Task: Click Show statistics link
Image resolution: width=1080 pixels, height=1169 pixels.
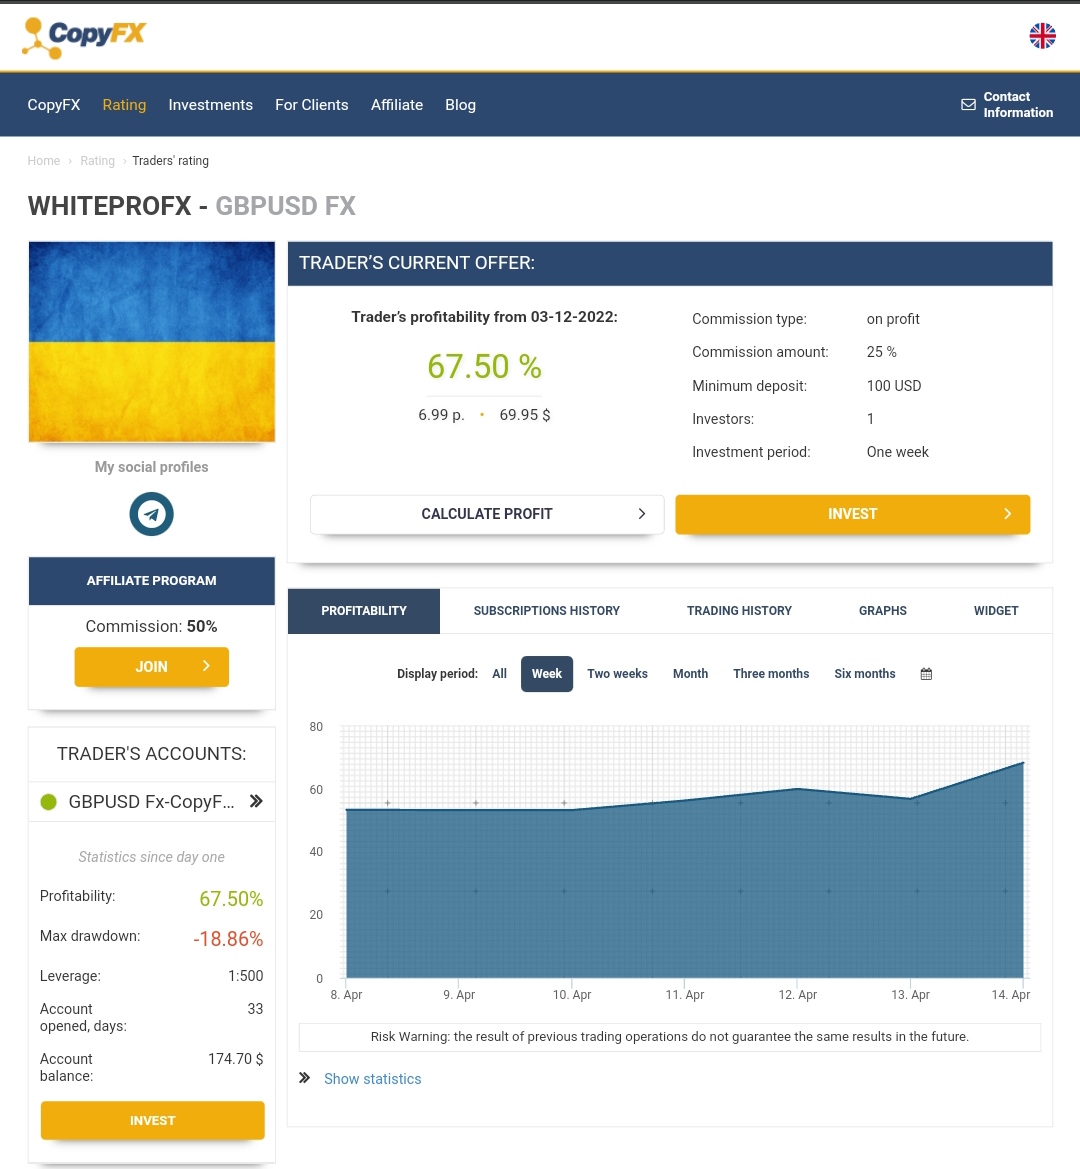Action: pyautogui.click(x=373, y=1079)
